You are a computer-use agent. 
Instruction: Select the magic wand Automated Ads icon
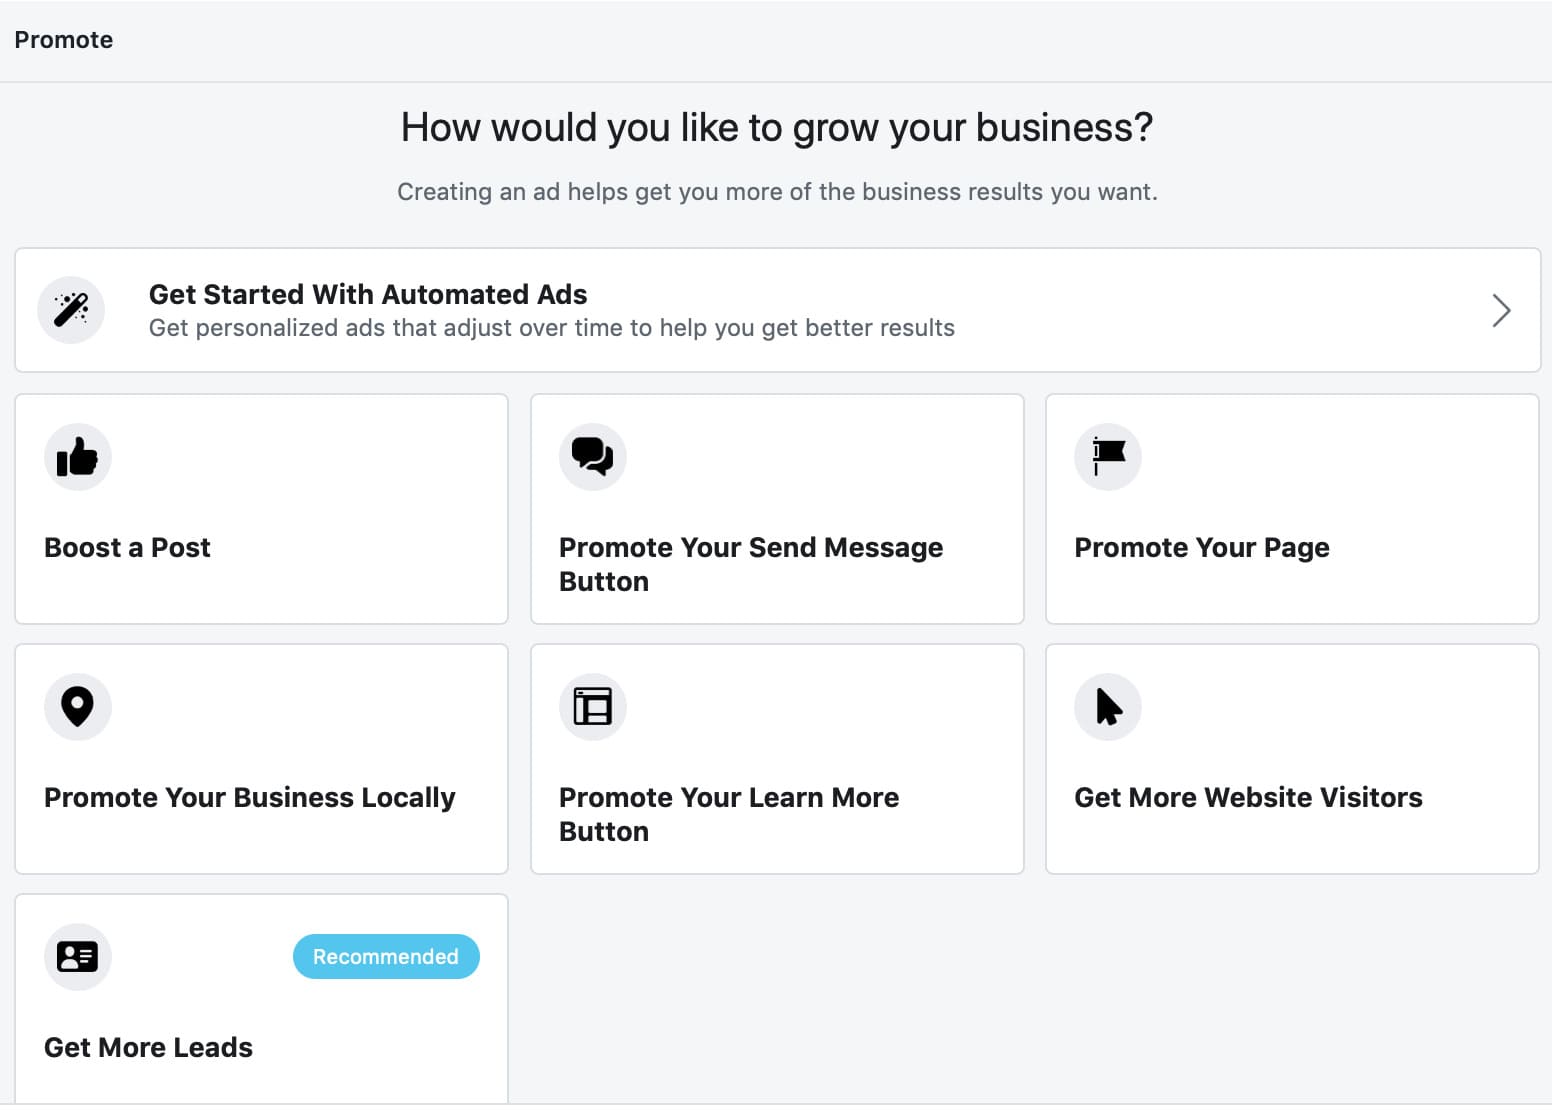(70, 310)
